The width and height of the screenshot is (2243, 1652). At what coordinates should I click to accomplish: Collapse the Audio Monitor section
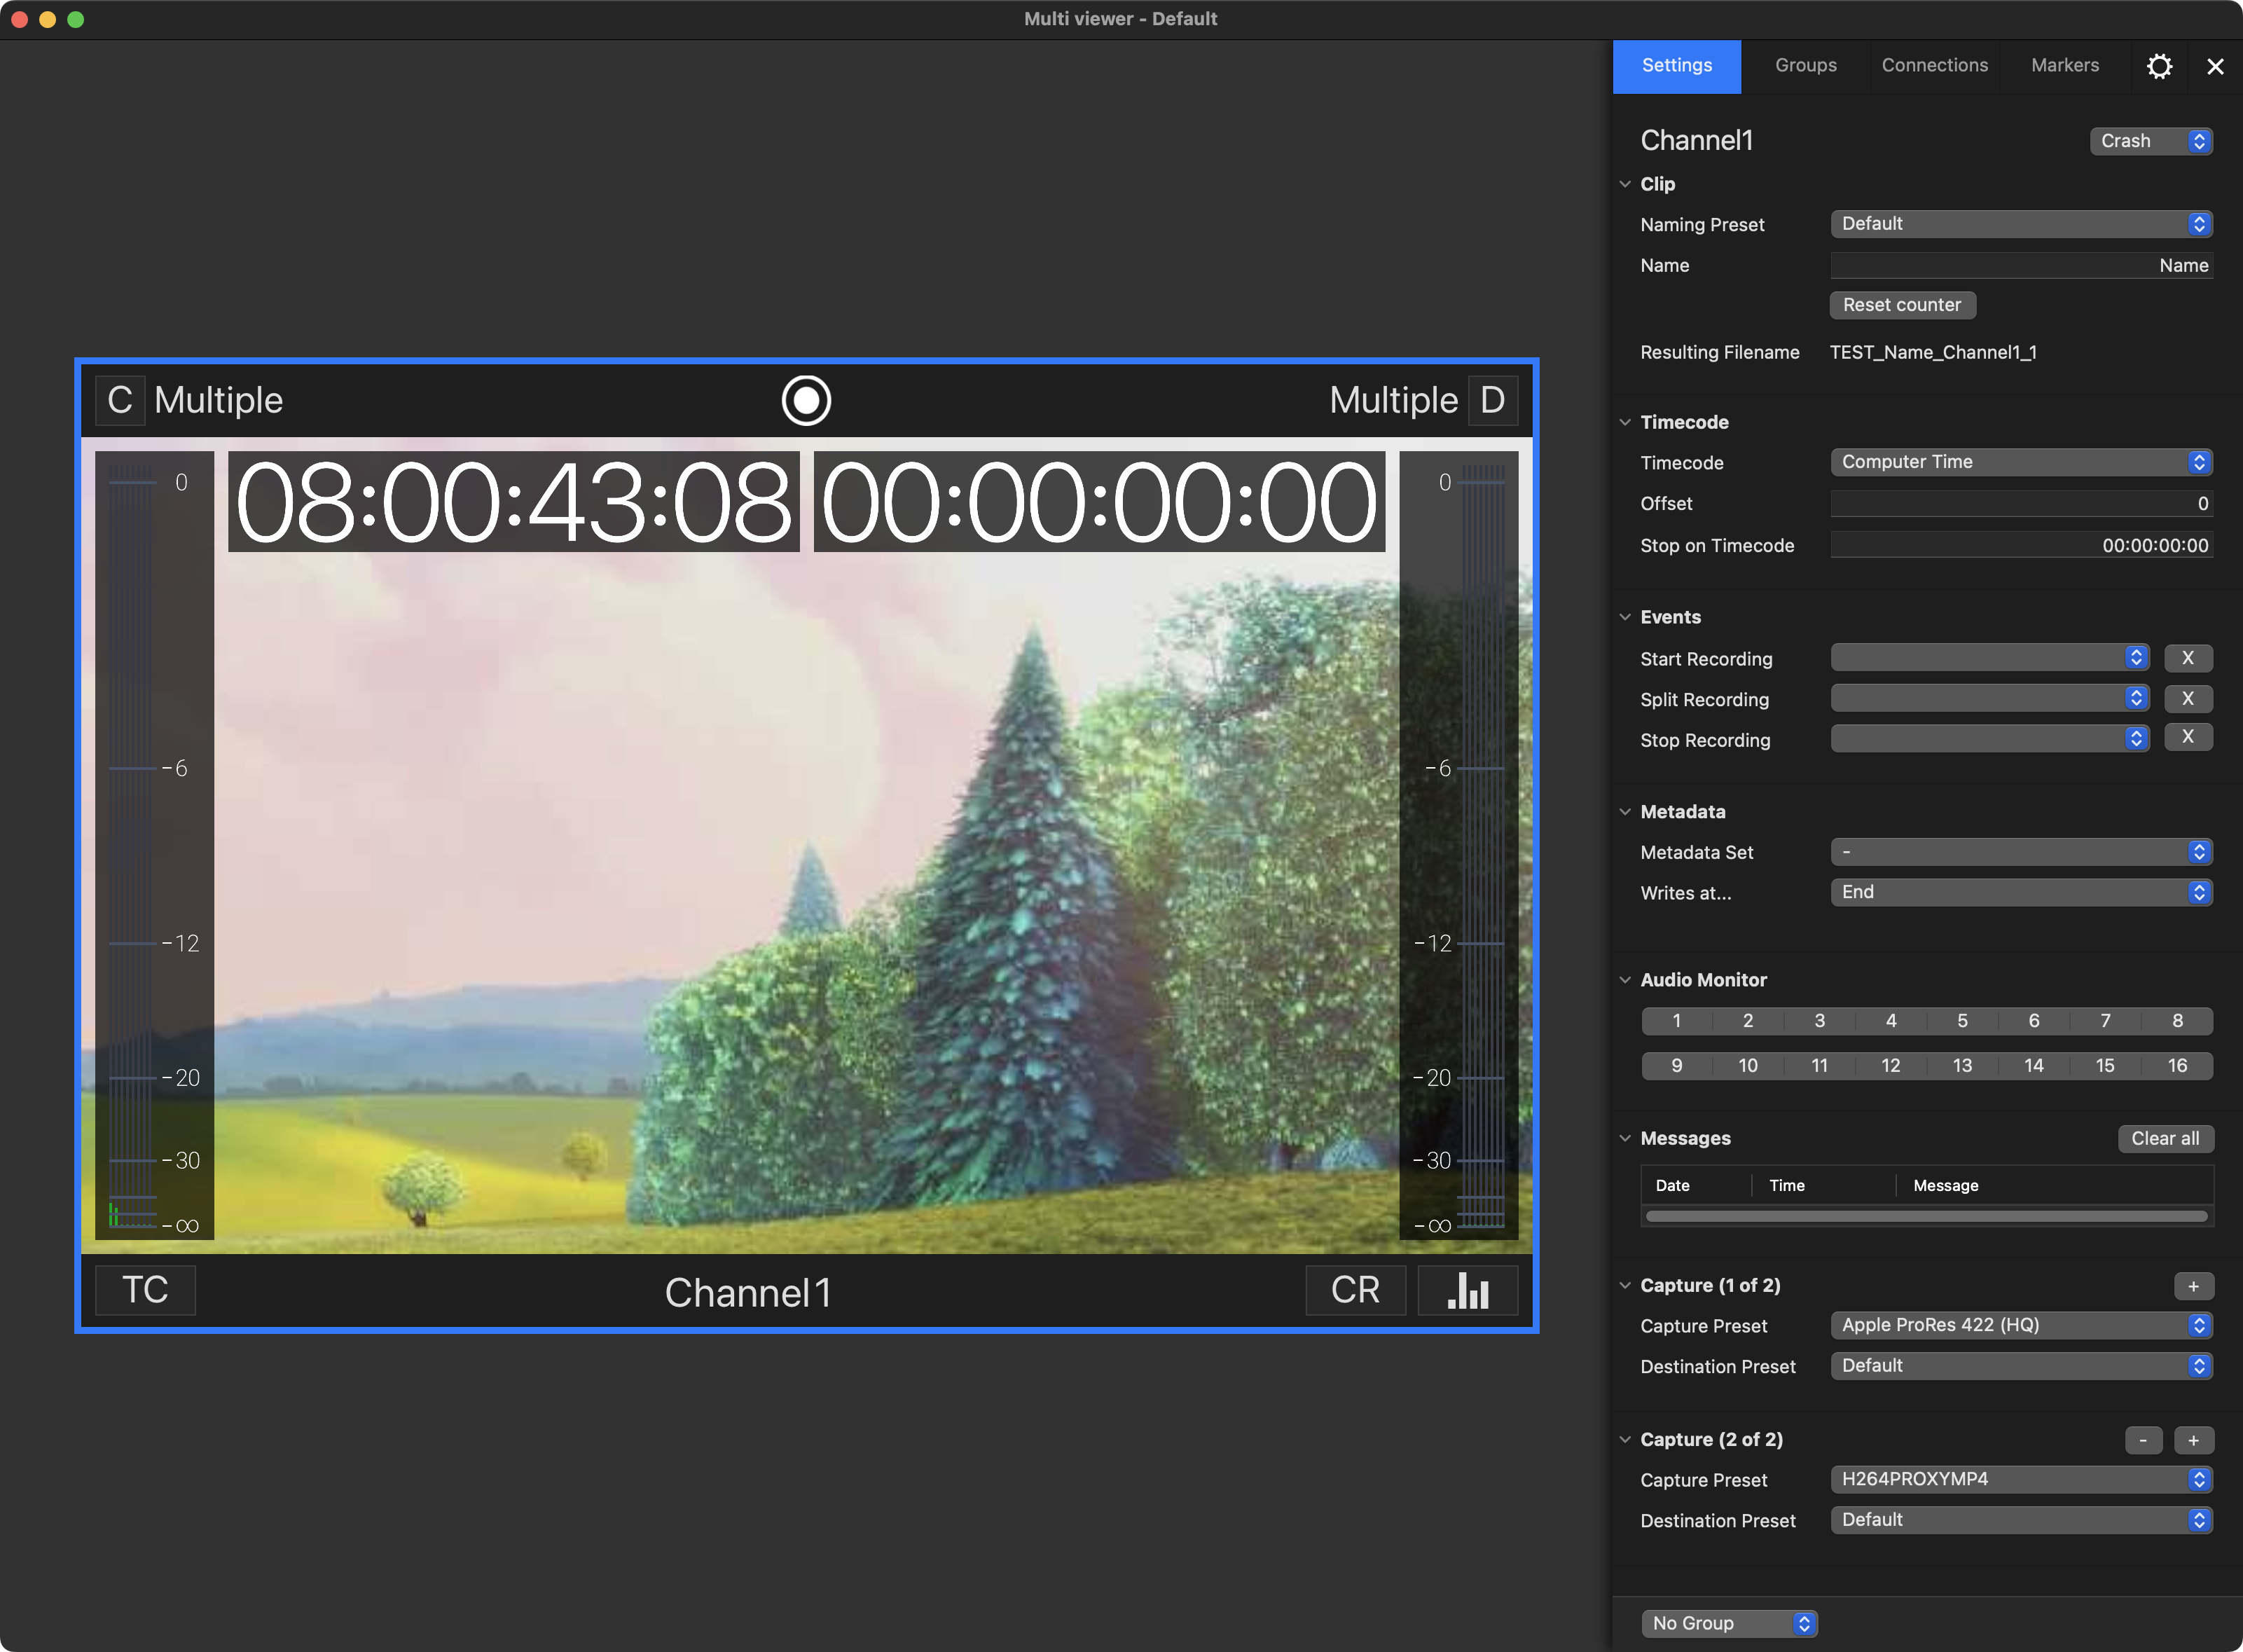[x=1625, y=980]
